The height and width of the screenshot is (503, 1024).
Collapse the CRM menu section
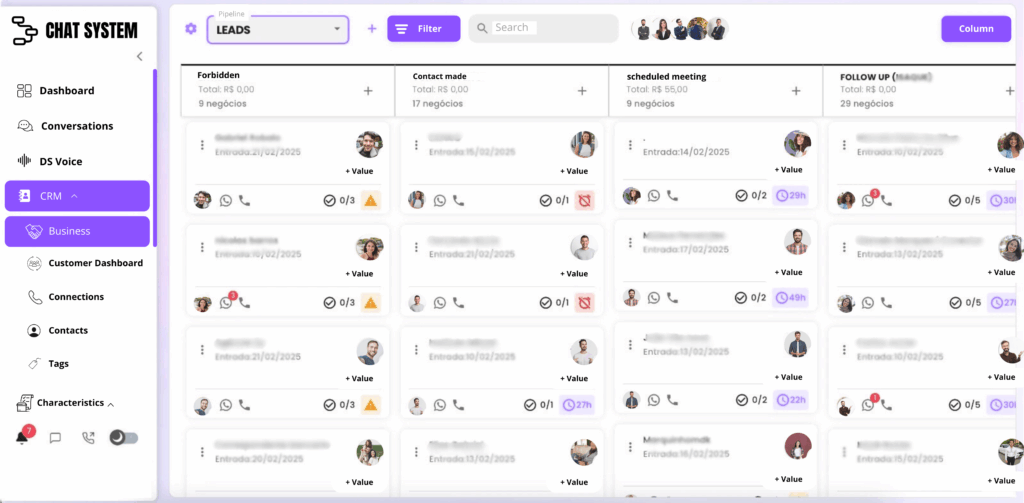(x=74, y=196)
